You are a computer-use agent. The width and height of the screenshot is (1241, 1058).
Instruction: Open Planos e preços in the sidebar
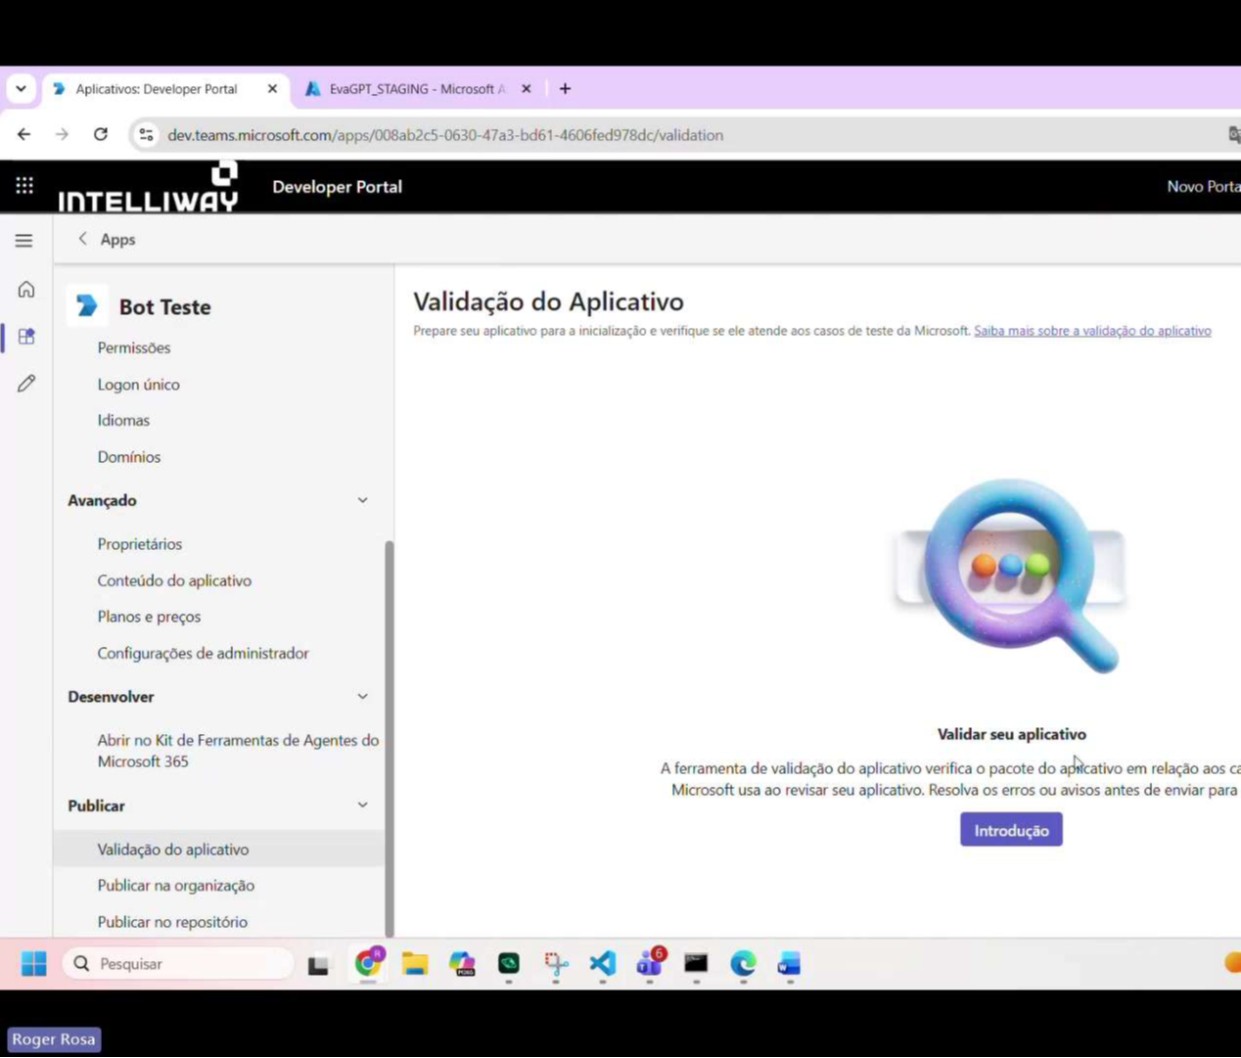pyautogui.click(x=149, y=617)
